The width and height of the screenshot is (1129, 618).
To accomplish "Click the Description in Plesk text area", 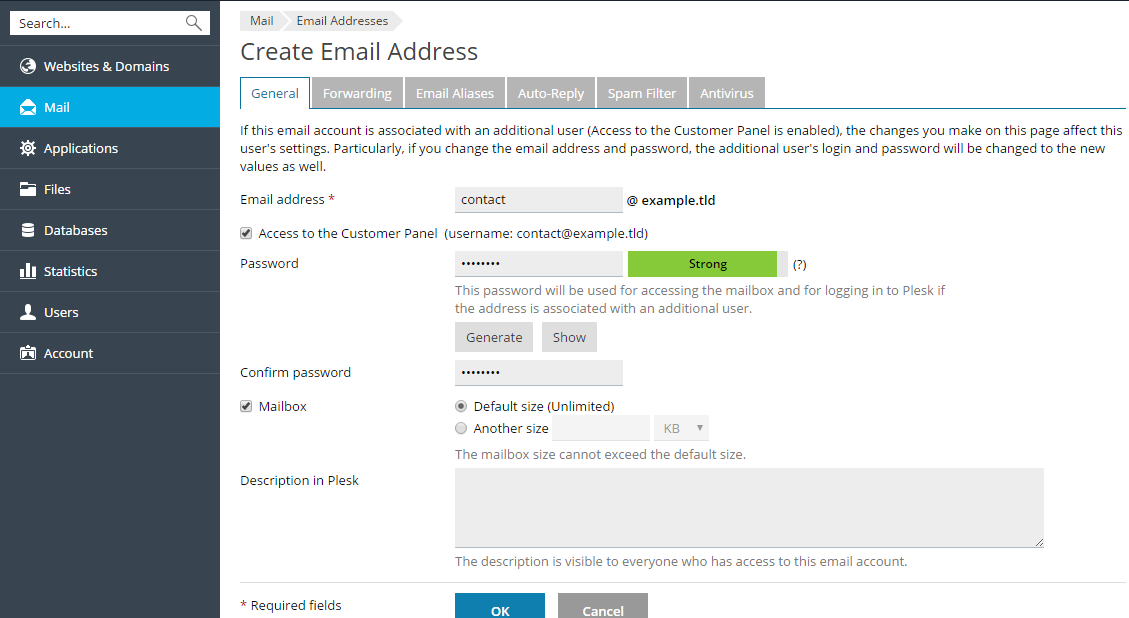I will click(x=749, y=507).
